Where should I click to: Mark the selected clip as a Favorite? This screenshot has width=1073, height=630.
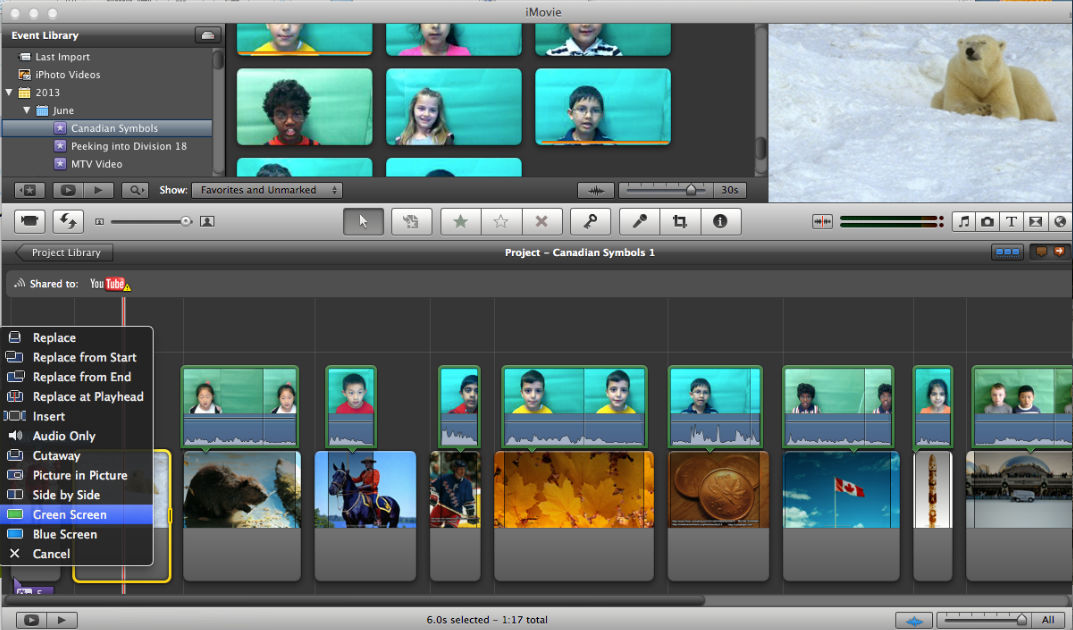[x=460, y=221]
